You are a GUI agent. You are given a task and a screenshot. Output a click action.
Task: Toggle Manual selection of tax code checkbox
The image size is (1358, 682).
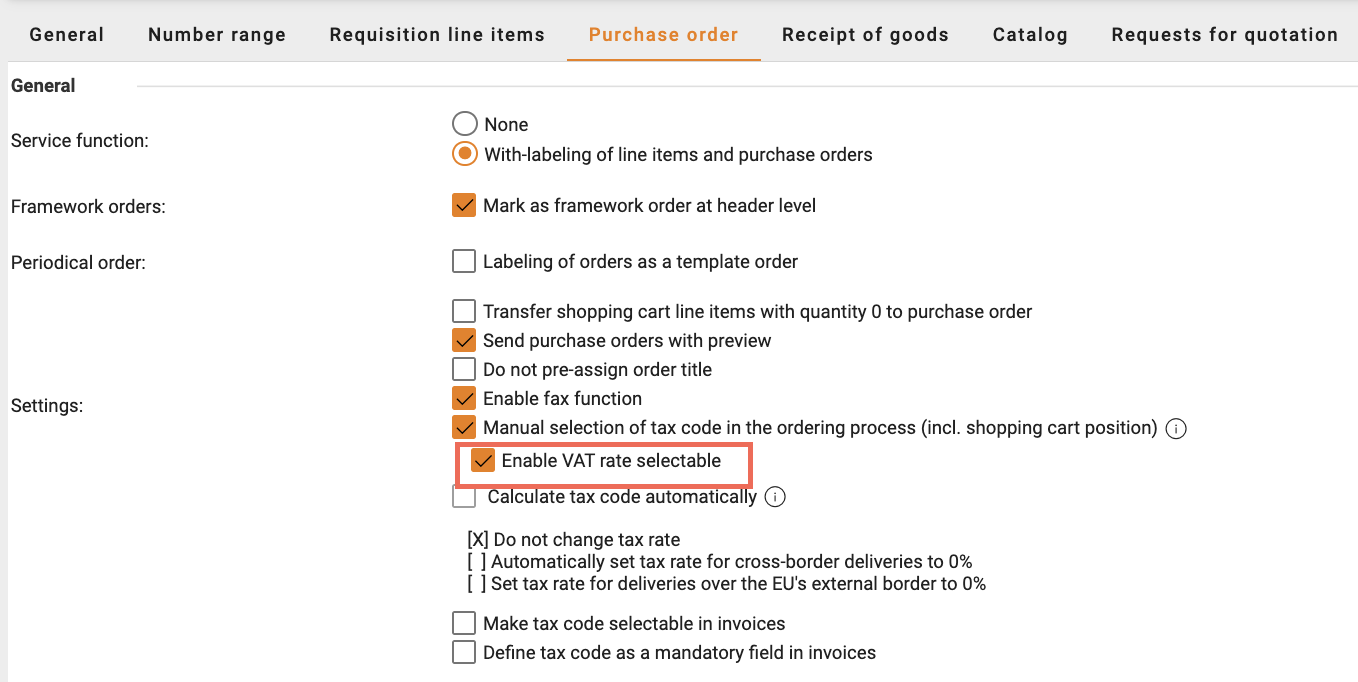coord(464,427)
